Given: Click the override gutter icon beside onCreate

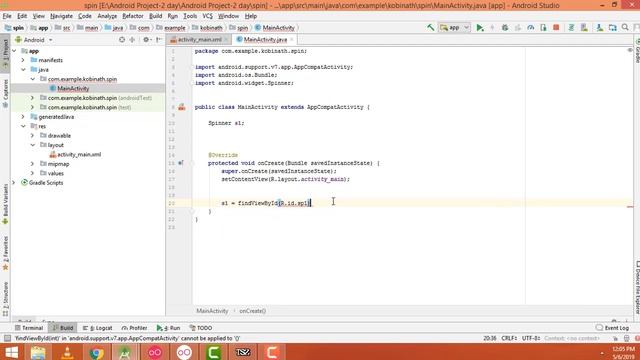Looking at the screenshot, I should click(x=181, y=163).
